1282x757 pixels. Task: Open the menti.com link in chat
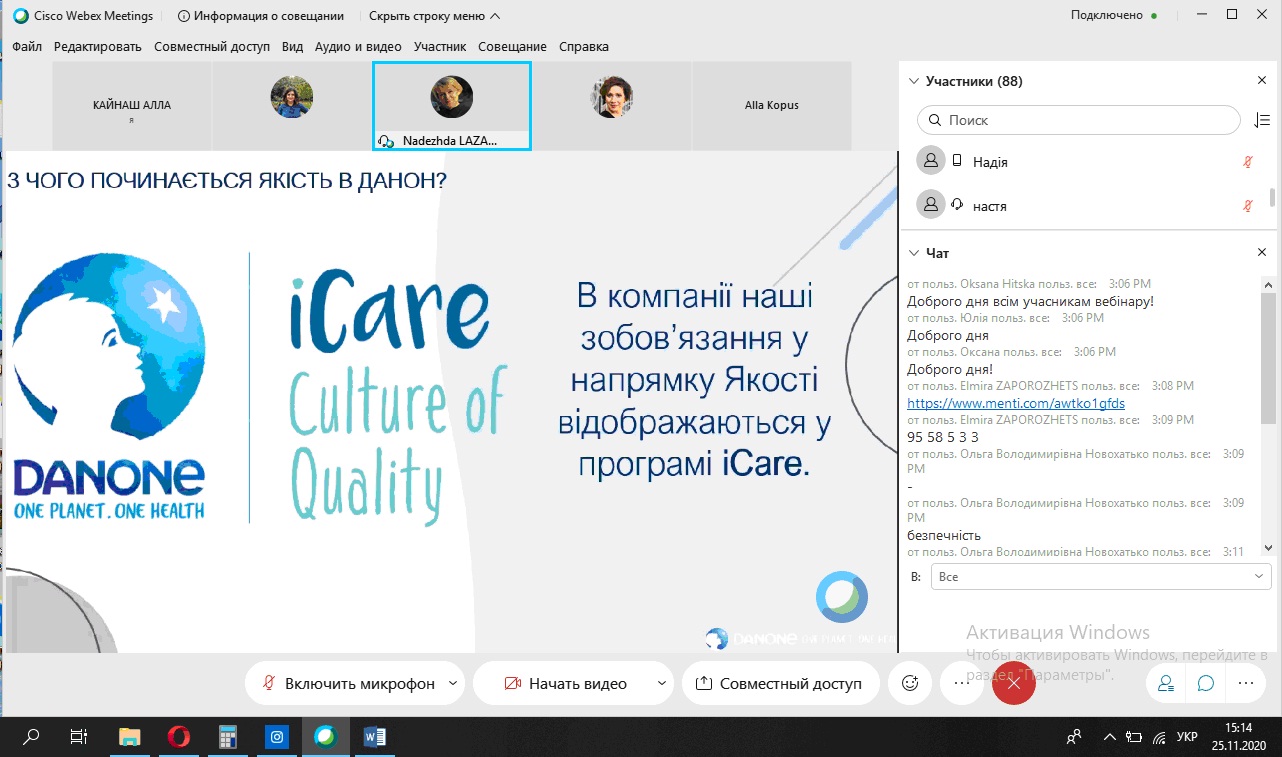(1016, 403)
